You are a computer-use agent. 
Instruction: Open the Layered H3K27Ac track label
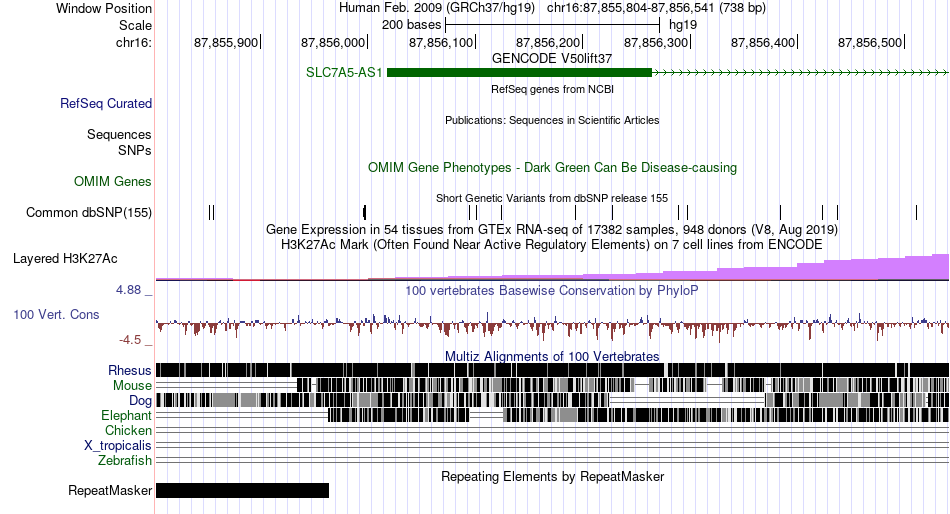(65, 259)
